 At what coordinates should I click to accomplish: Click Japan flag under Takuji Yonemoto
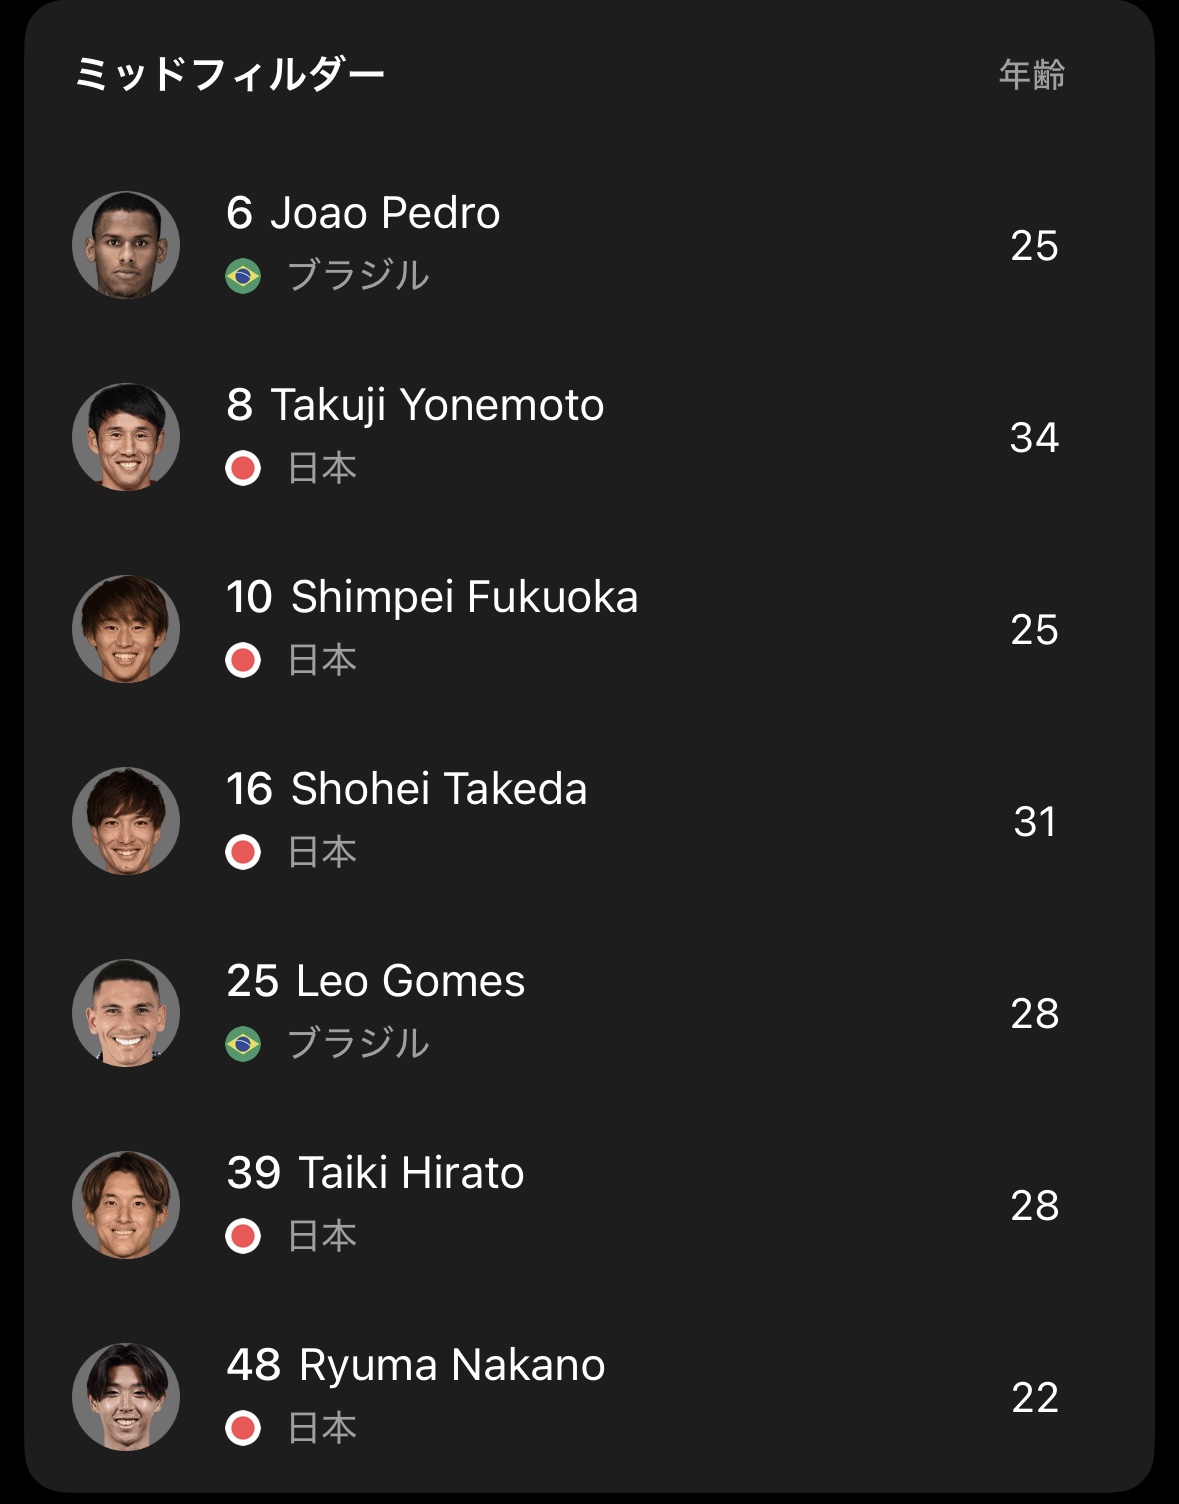[x=243, y=468]
